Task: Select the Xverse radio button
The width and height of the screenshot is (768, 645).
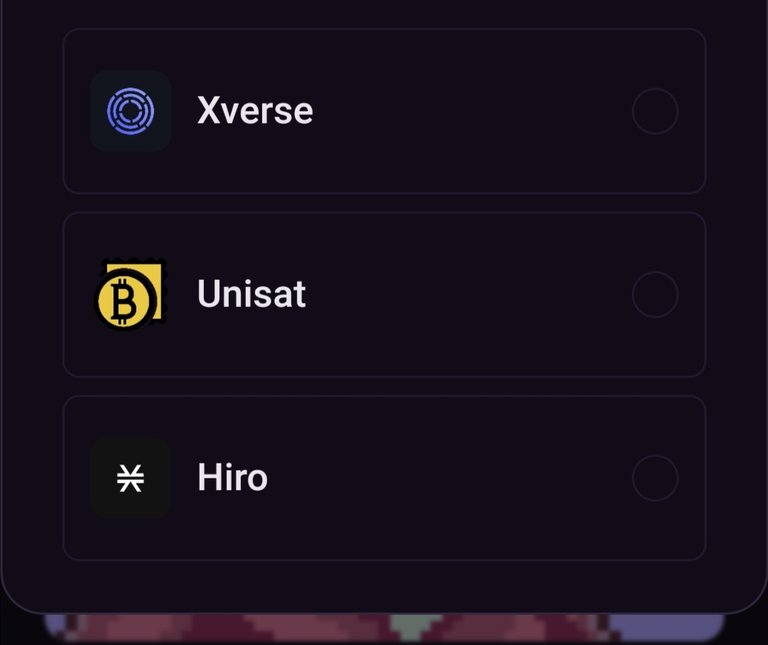Action: tap(655, 111)
